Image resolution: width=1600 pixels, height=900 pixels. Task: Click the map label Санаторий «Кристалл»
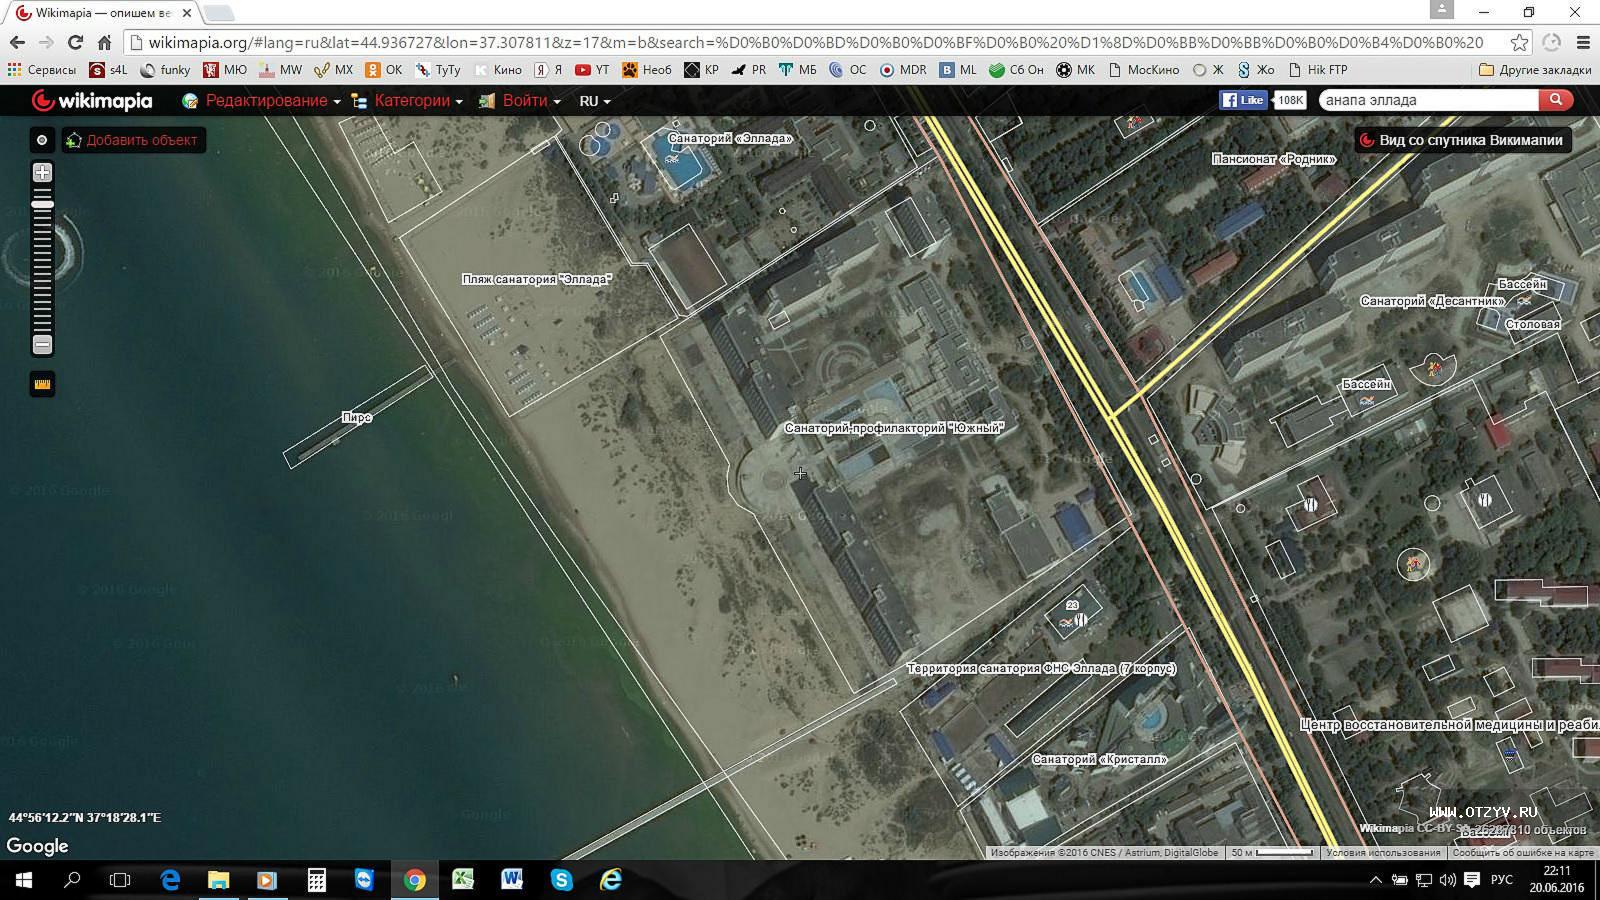pyautogui.click(x=1100, y=759)
